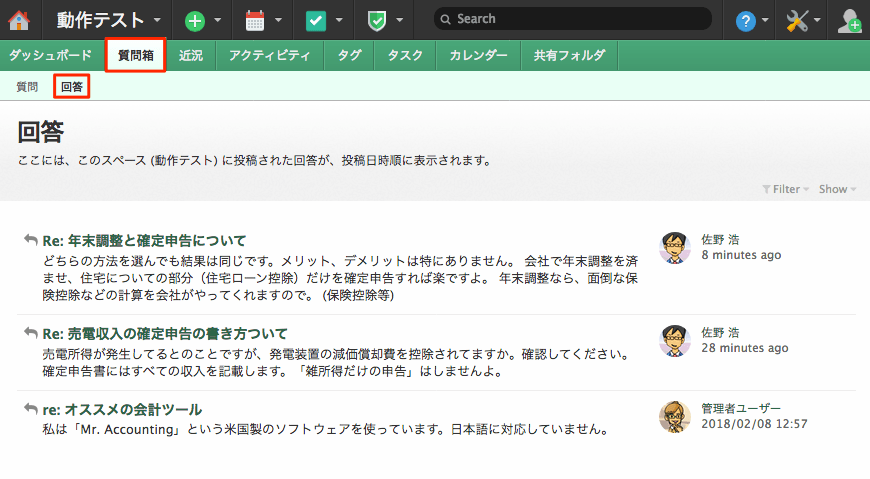
Task: Switch to the ダッシュボード tab
Action: click(x=50, y=56)
